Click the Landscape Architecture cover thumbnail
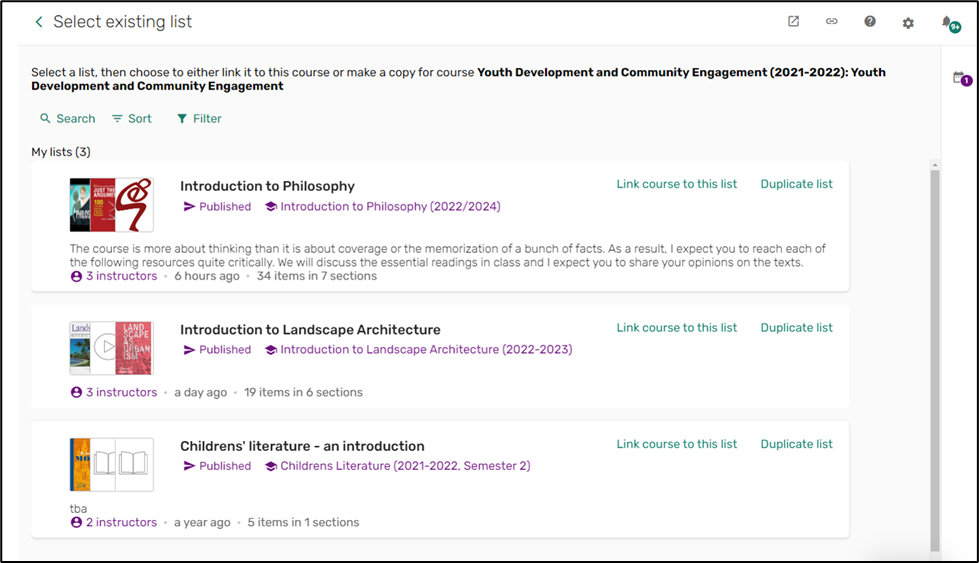The image size is (979, 563). [x=112, y=348]
